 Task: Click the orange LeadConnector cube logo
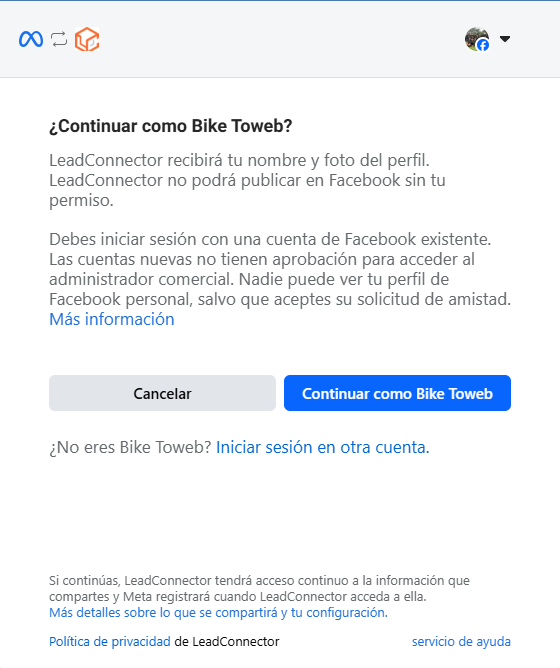click(x=87, y=39)
